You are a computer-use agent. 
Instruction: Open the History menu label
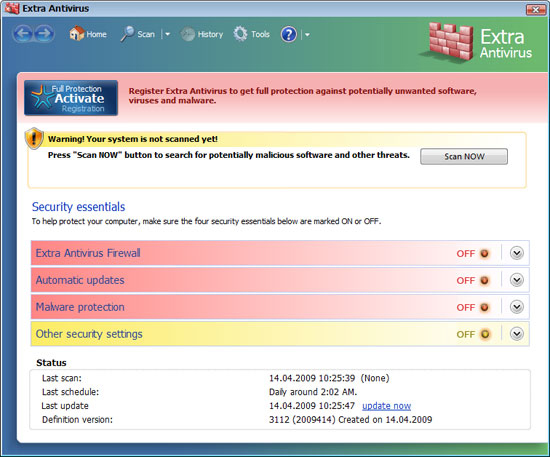click(210, 34)
